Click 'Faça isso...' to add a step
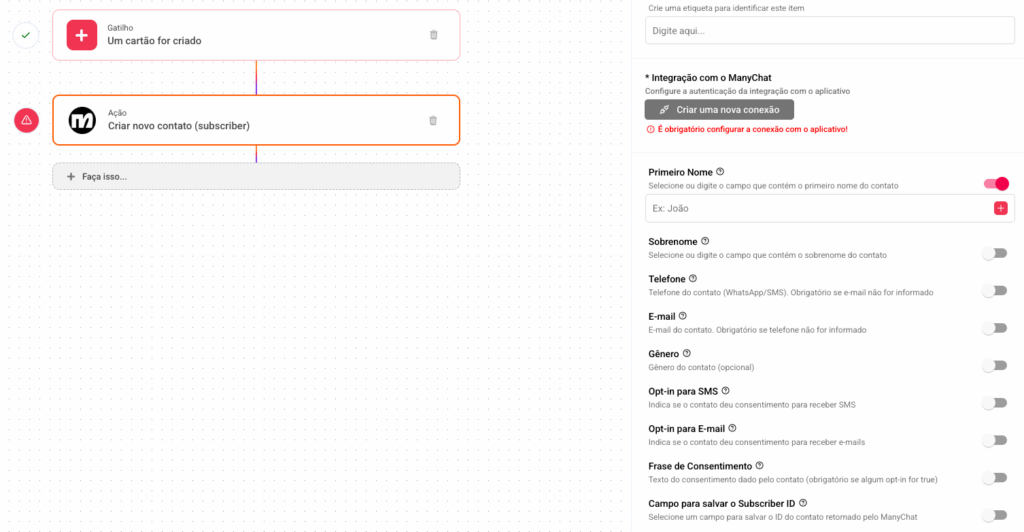1024x532 pixels. [x=256, y=176]
